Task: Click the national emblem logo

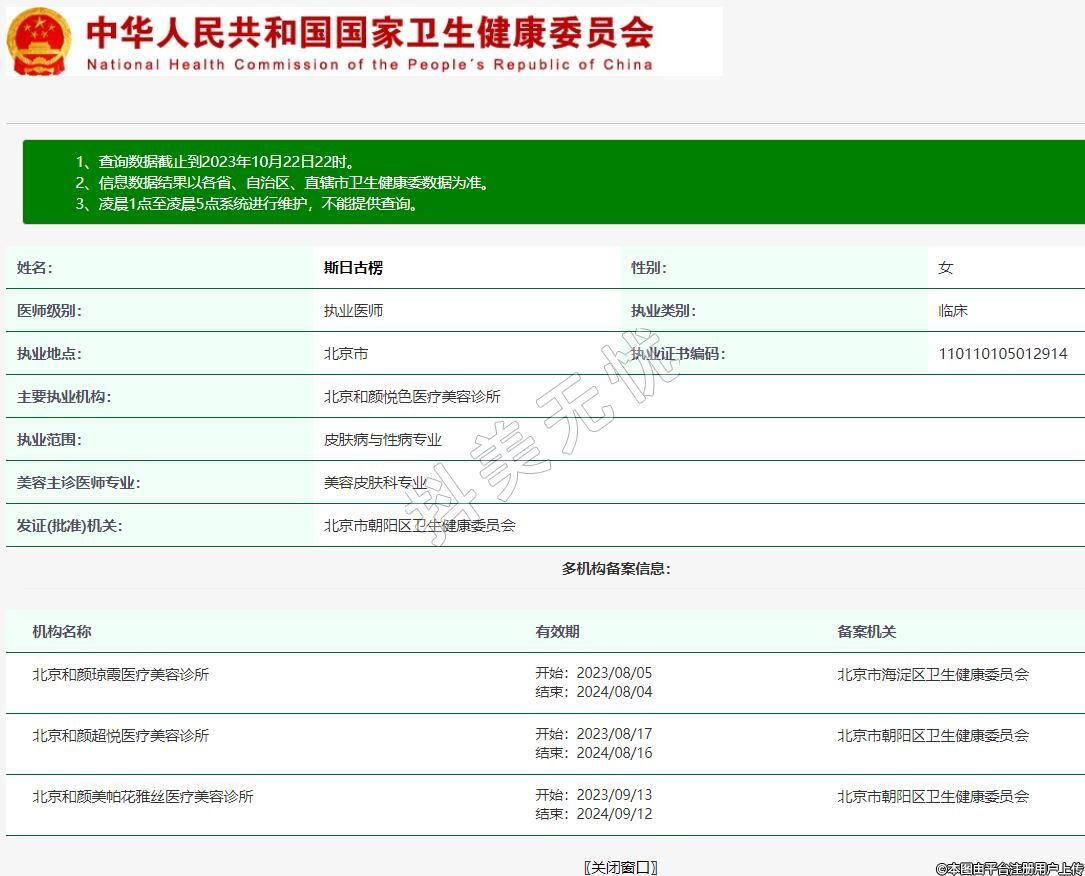Action: tap(39, 42)
